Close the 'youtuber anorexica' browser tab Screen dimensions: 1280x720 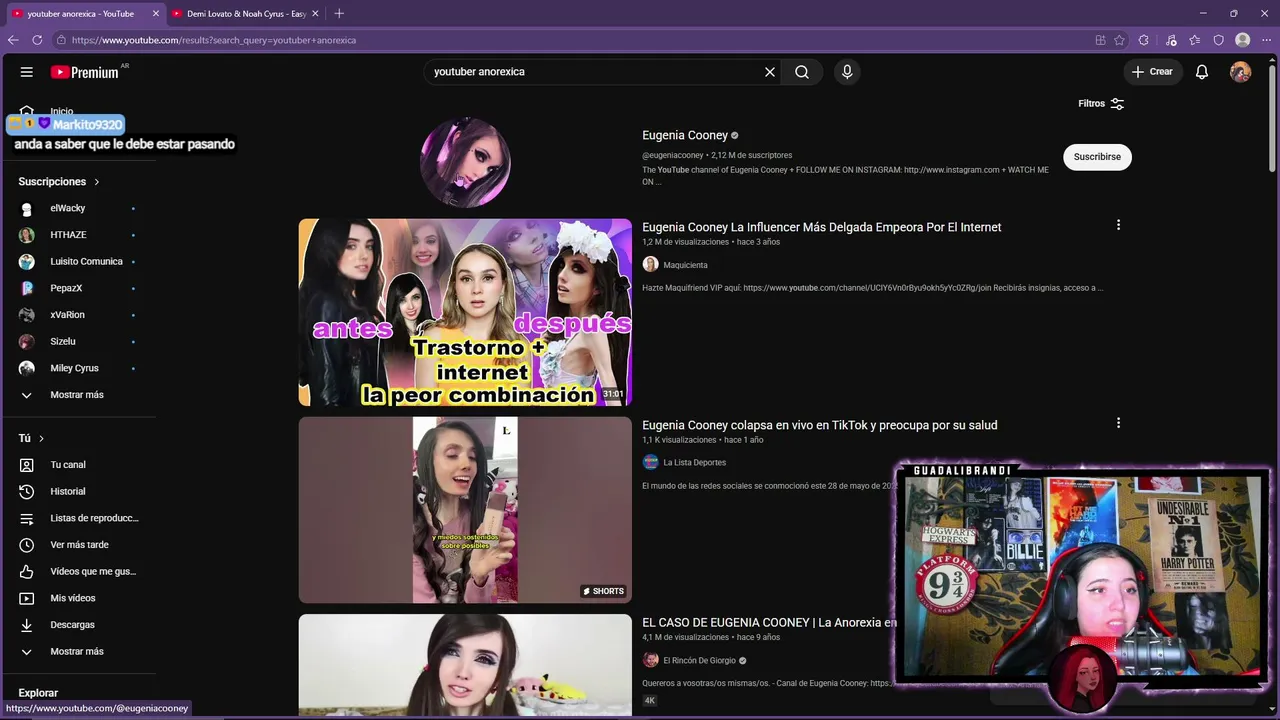pyautogui.click(x=155, y=14)
